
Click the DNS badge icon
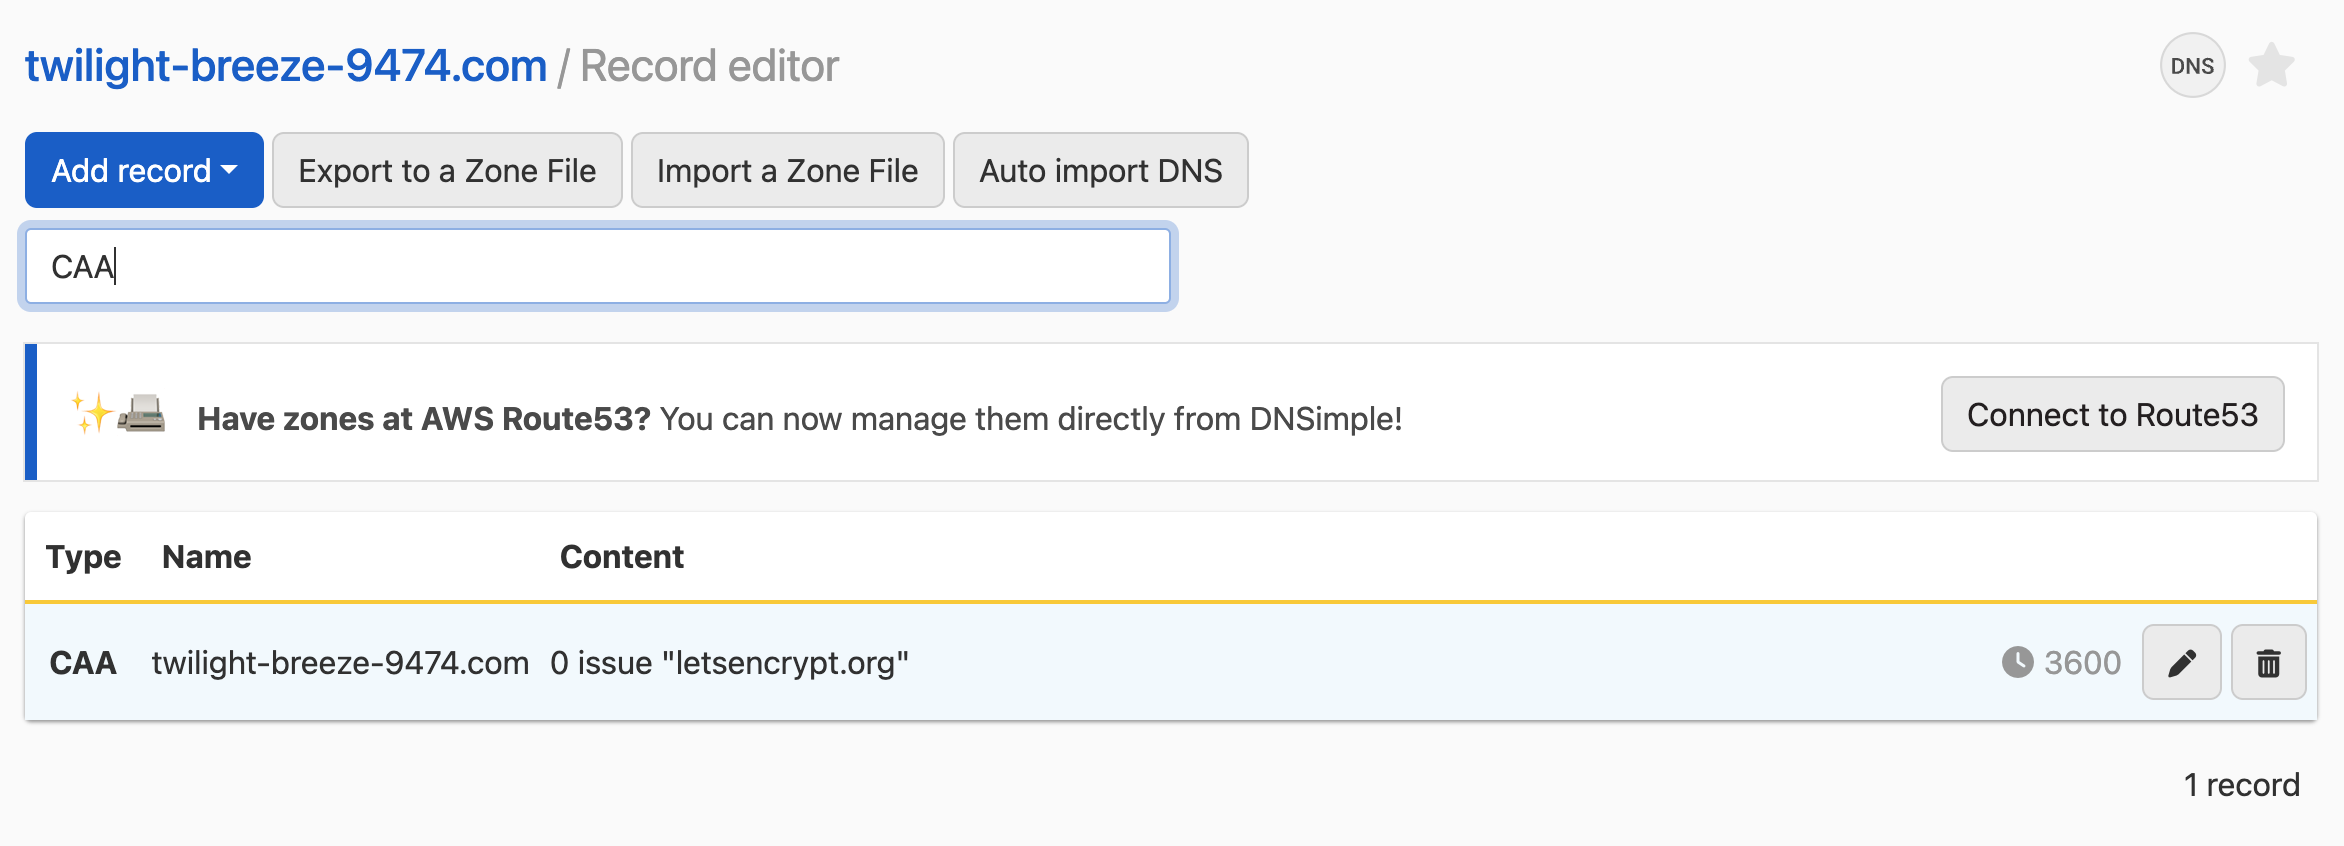point(2192,66)
